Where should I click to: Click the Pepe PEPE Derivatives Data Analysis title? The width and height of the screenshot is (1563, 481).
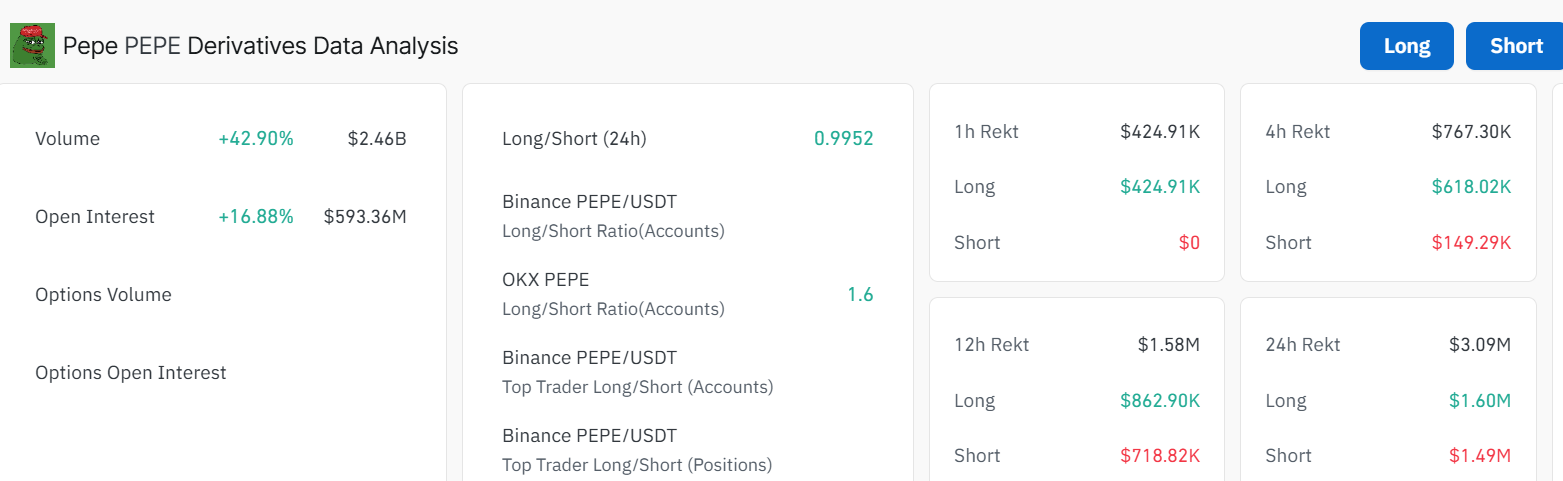tap(261, 46)
